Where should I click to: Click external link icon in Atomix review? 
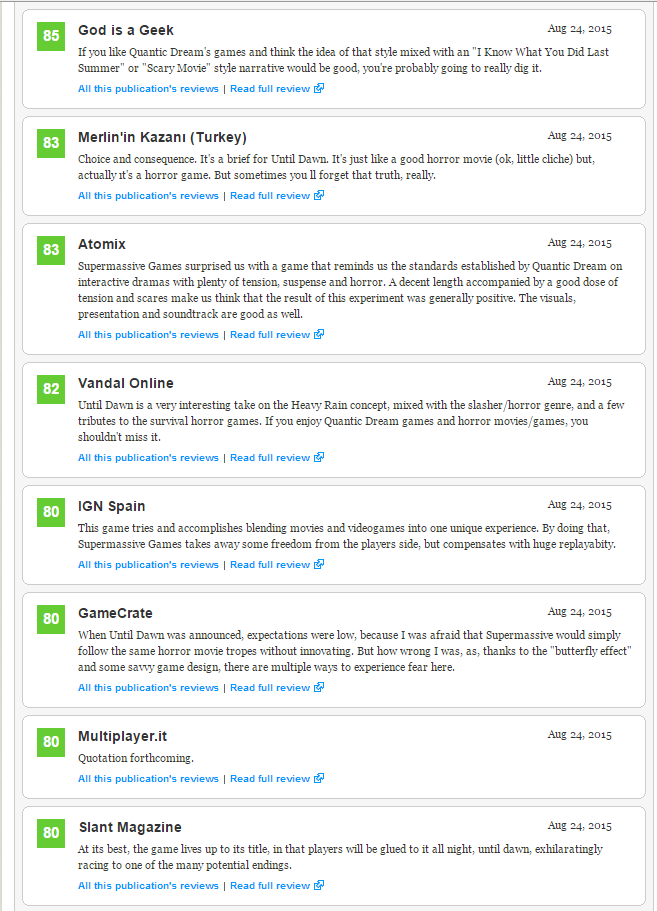(319, 334)
